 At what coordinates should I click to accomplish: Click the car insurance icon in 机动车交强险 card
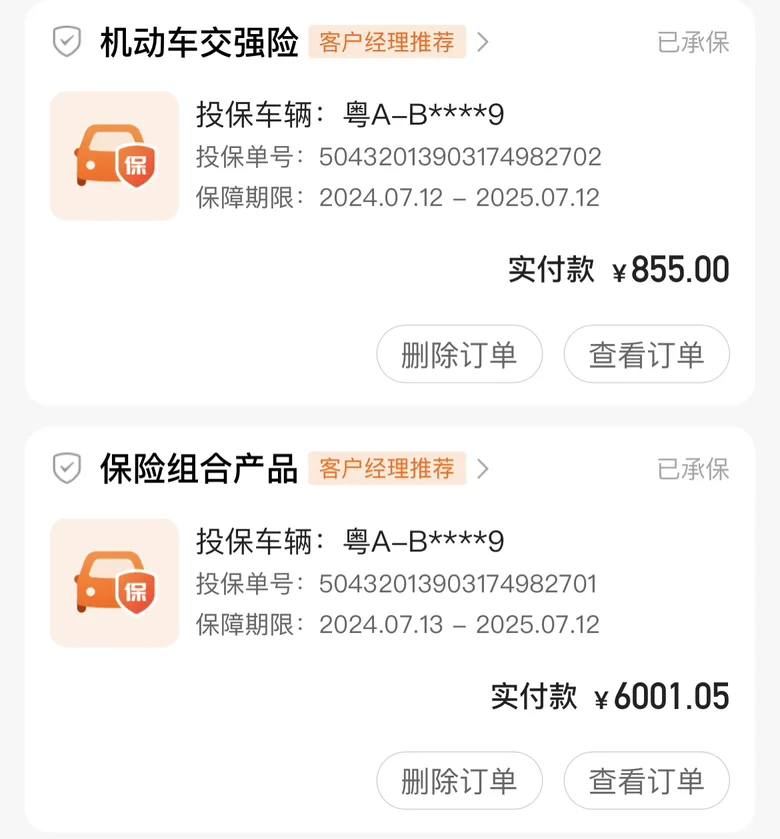114,156
